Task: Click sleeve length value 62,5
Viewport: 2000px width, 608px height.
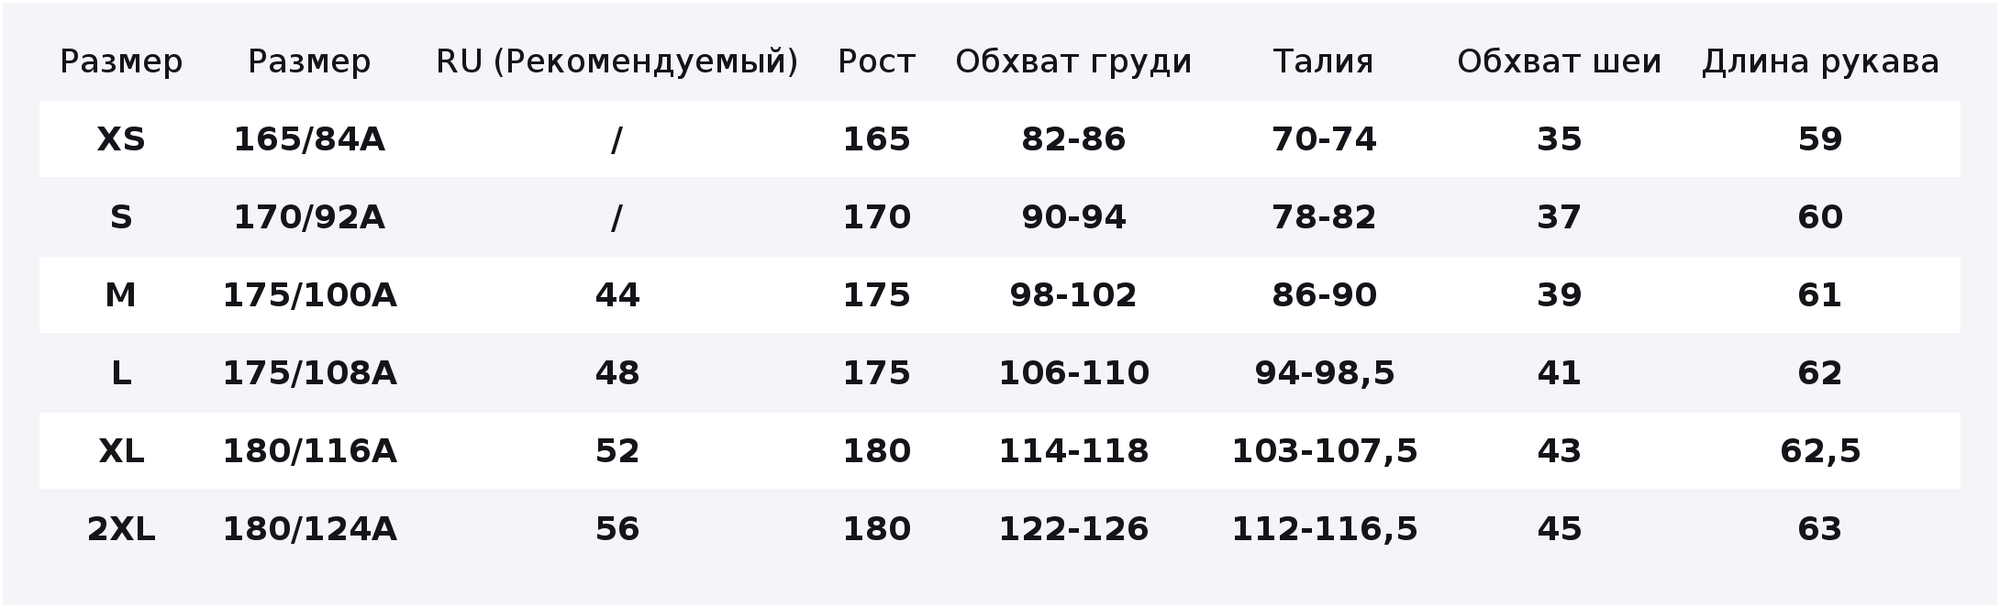Action: pos(1820,451)
